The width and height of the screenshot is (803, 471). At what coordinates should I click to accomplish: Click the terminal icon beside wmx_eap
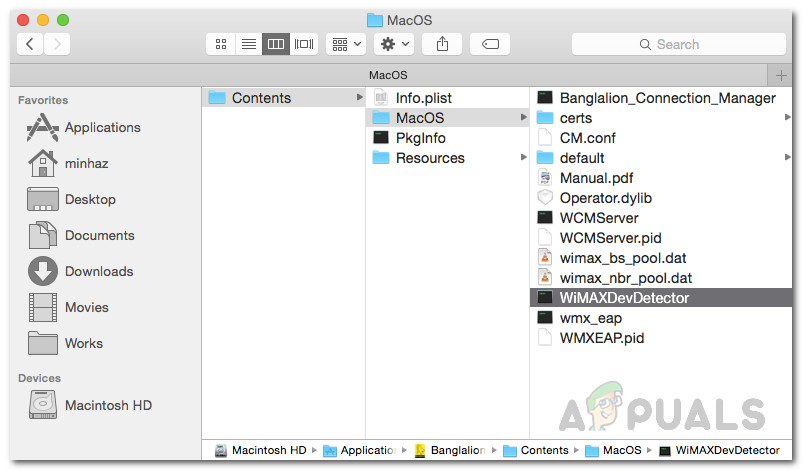pyautogui.click(x=545, y=317)
